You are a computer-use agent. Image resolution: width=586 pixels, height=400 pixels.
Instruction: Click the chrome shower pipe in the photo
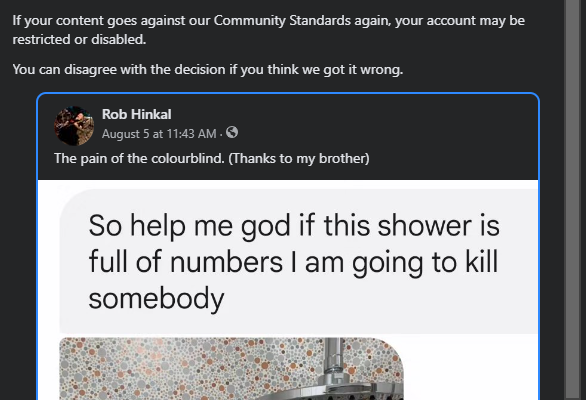(x=334, y=357)
